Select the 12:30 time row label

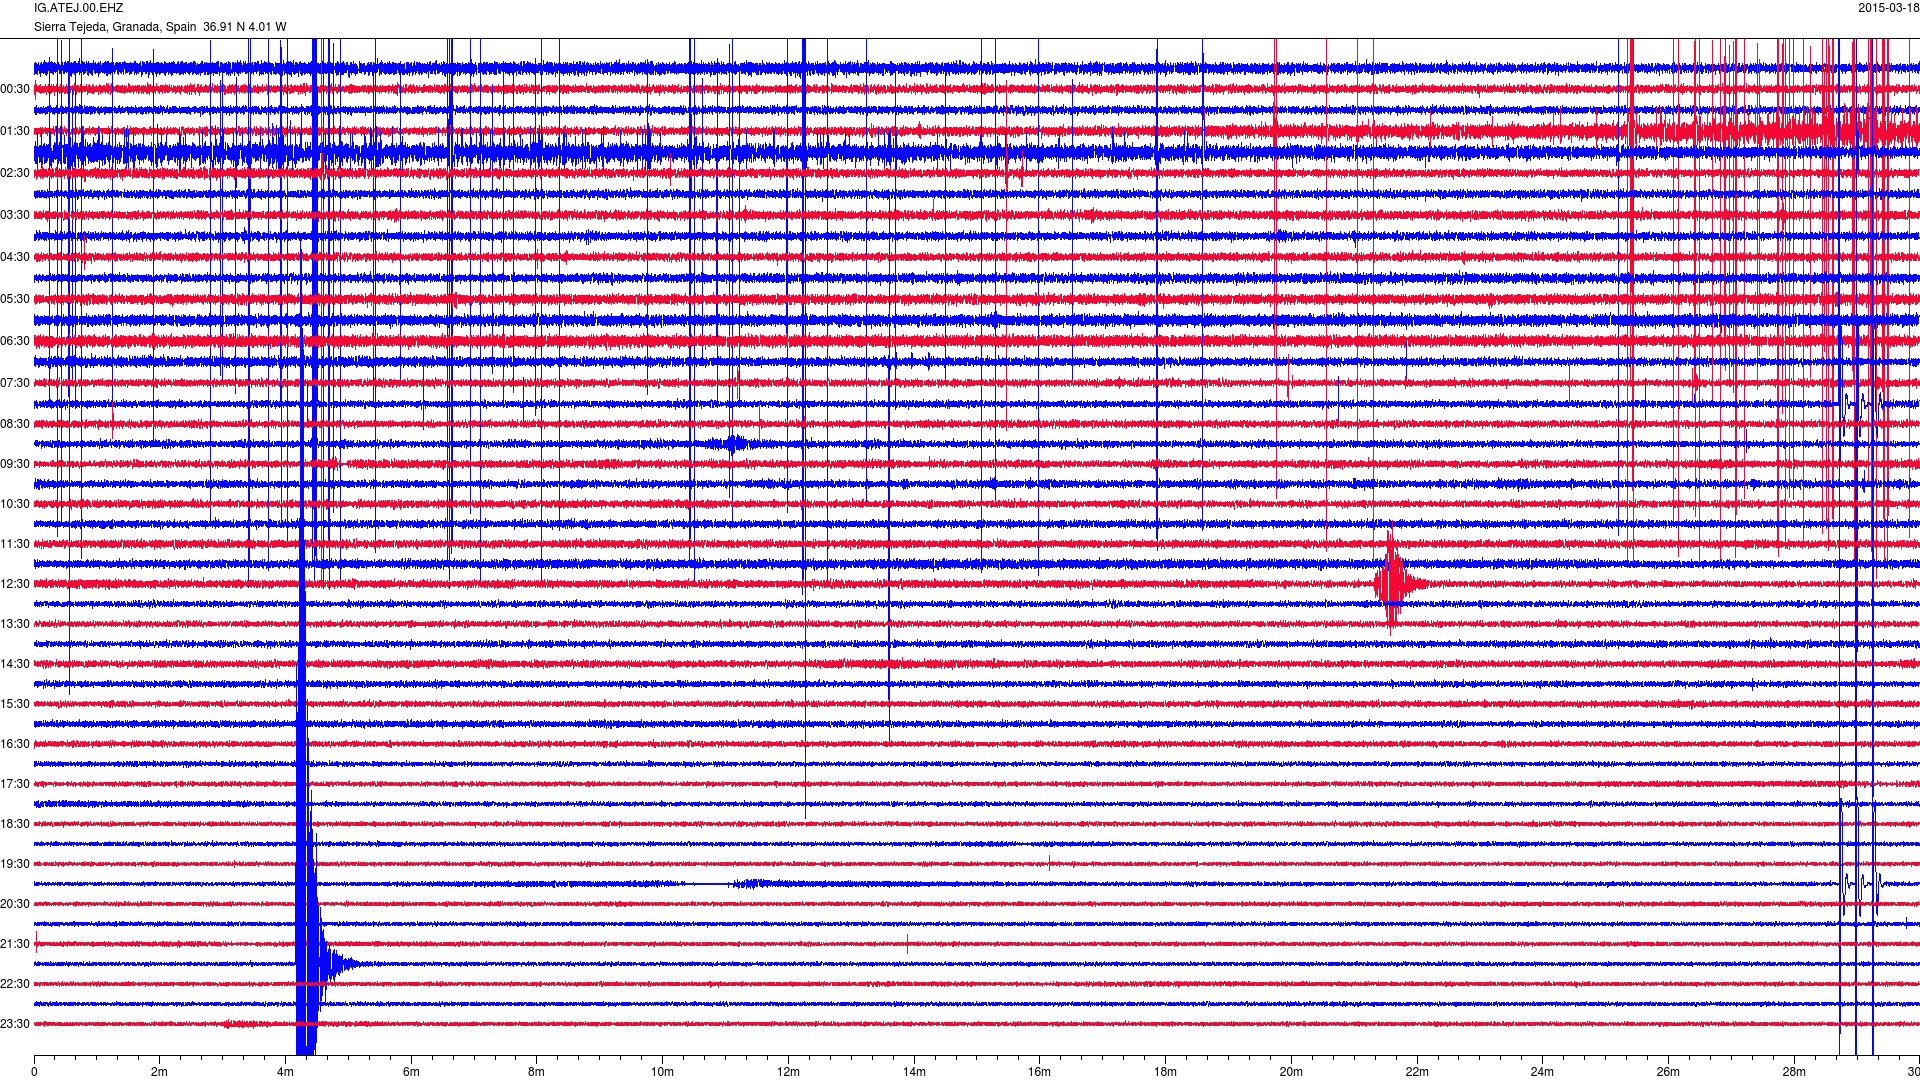tap(15, 584)
